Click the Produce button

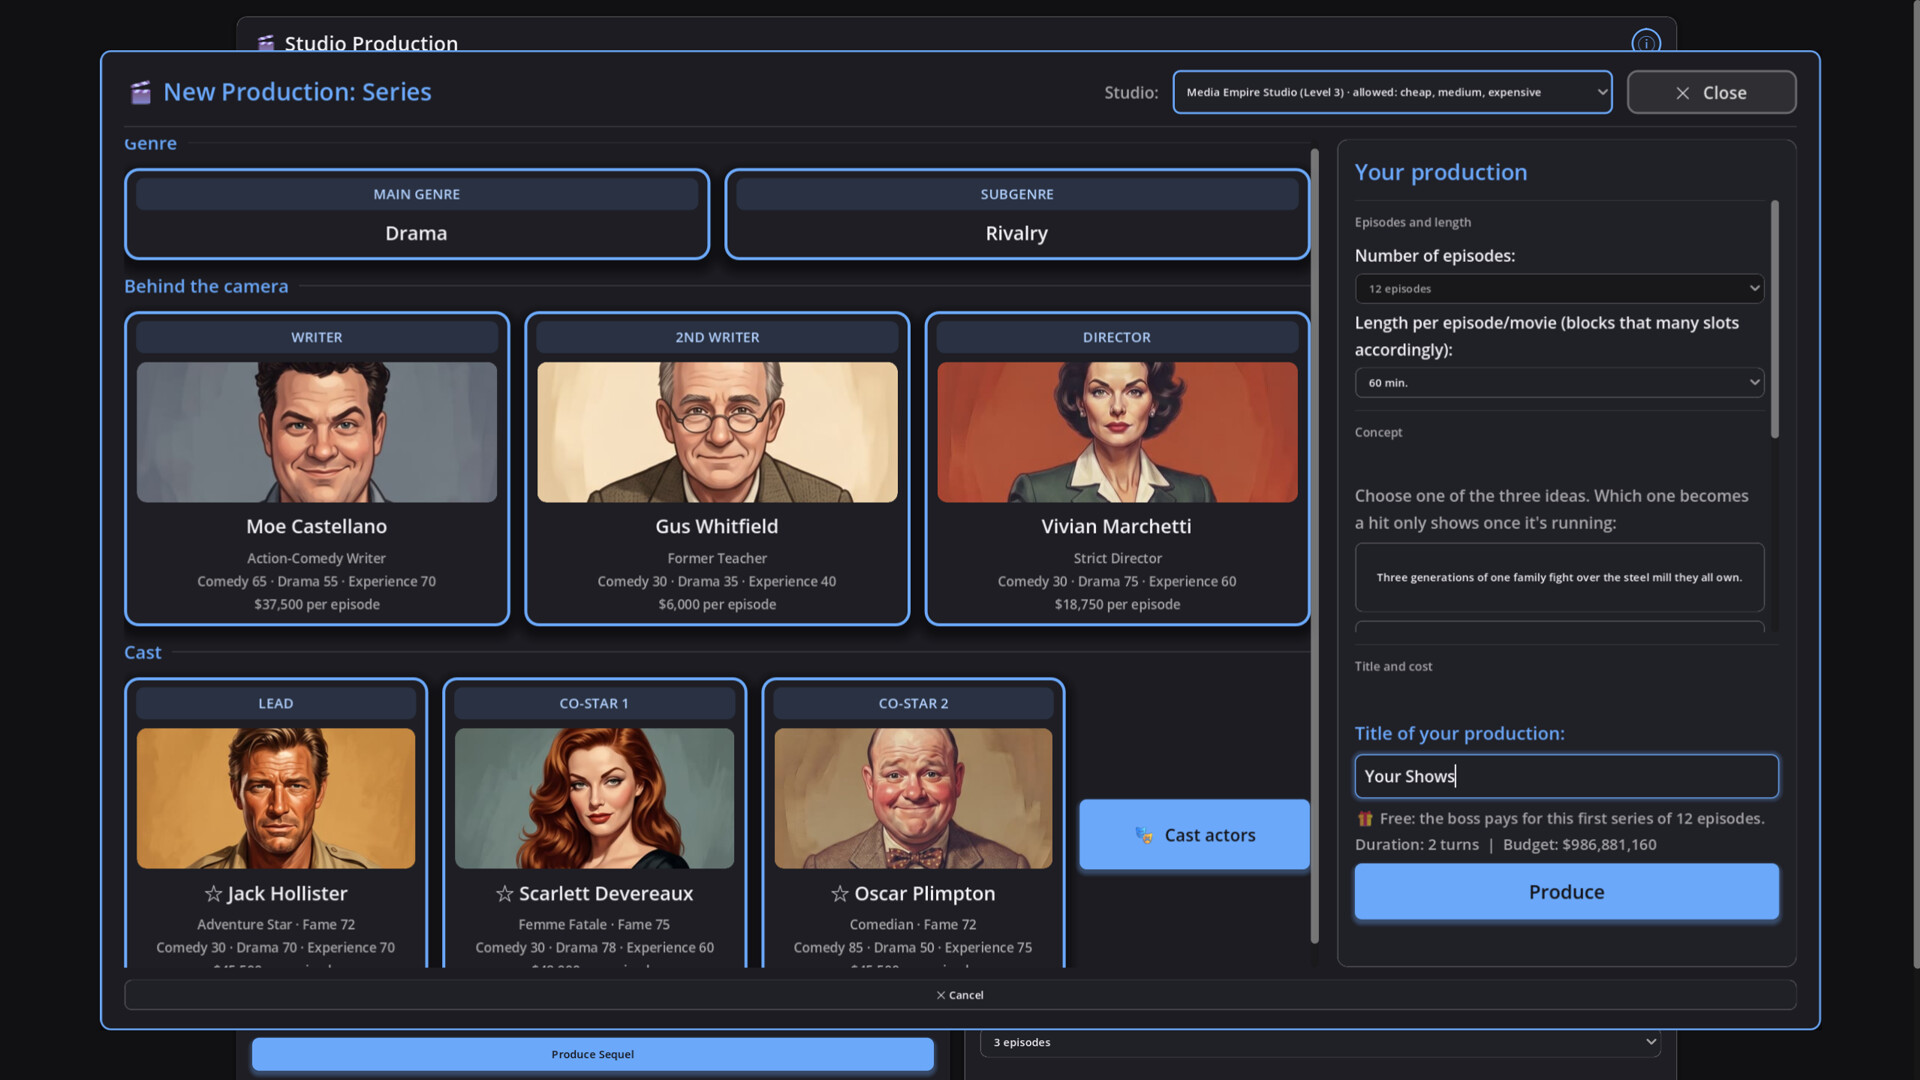pyautogui.click(x=1566, y=892)
